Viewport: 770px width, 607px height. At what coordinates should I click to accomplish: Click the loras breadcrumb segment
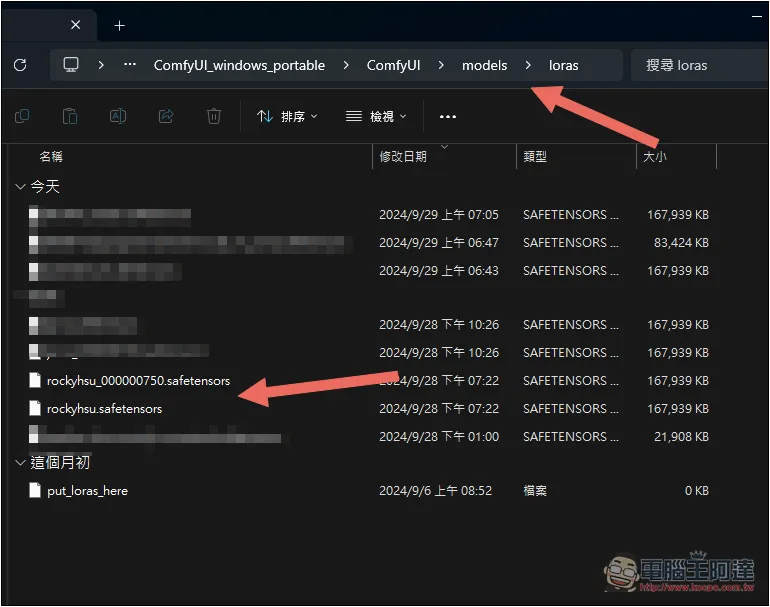point(563,65)
